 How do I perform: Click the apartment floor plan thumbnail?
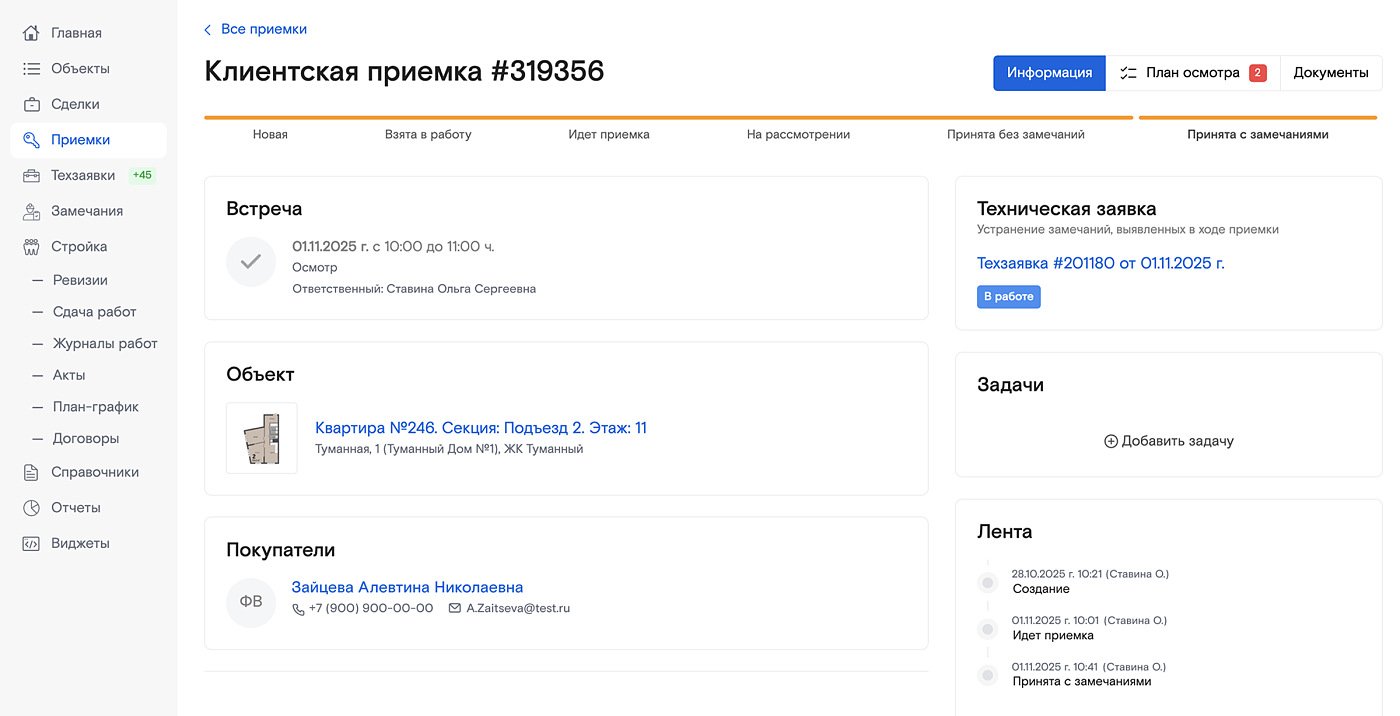[262, 438]
